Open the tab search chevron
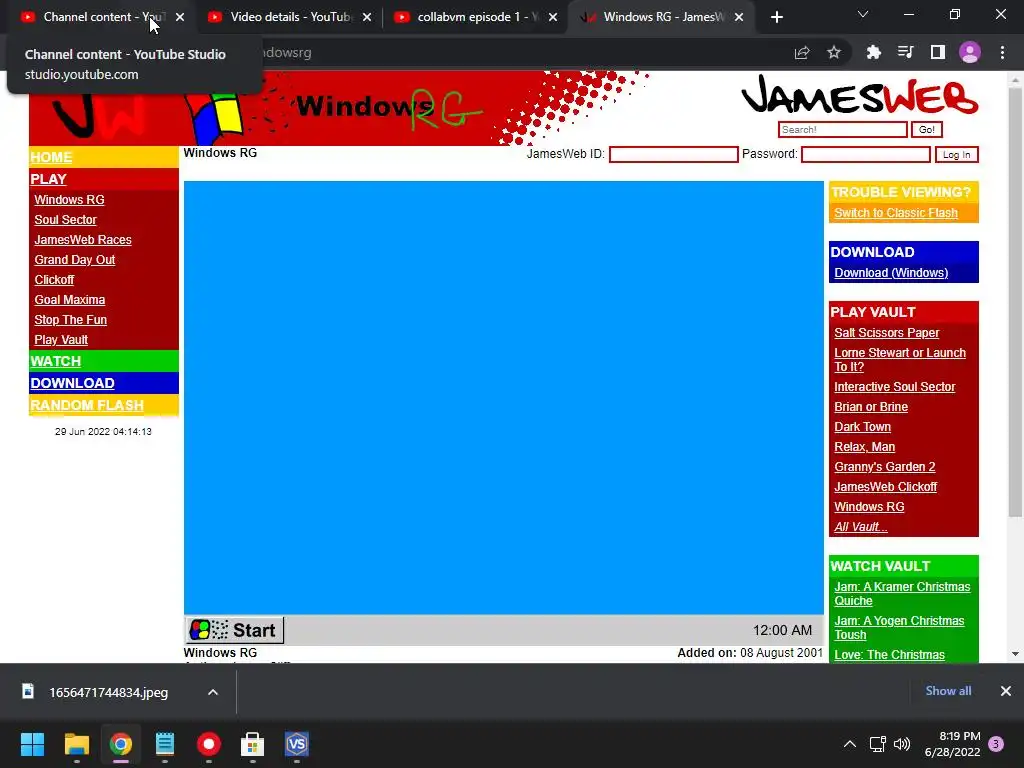This screenshot has height=768, width=1024. (x=863, y=14)
